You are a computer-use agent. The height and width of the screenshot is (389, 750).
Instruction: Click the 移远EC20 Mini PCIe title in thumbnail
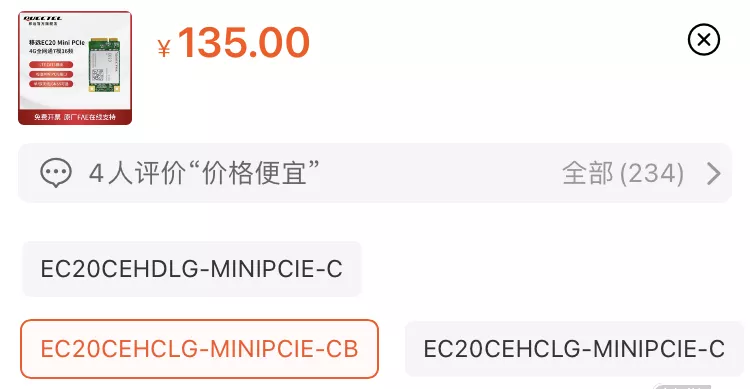click(x=57, y=43)
